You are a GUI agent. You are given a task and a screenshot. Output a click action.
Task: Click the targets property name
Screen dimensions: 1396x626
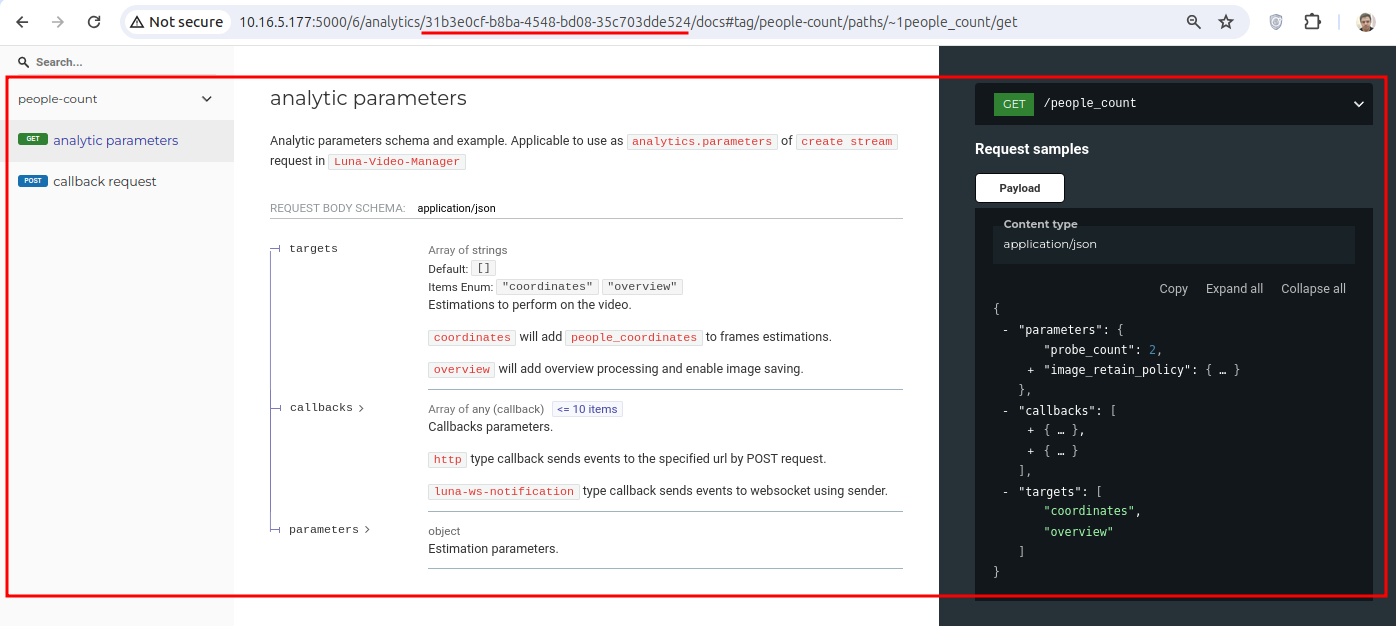tap(313, 249)
